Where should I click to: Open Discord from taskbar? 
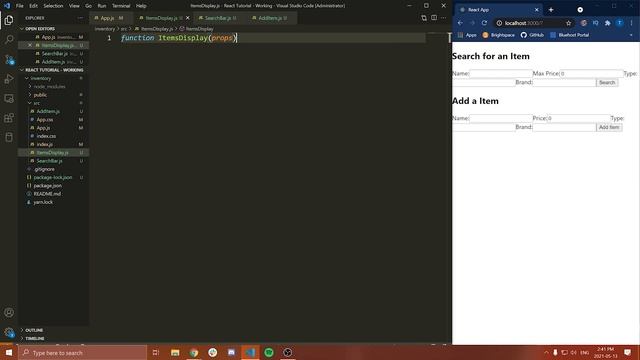click(231, 353)
